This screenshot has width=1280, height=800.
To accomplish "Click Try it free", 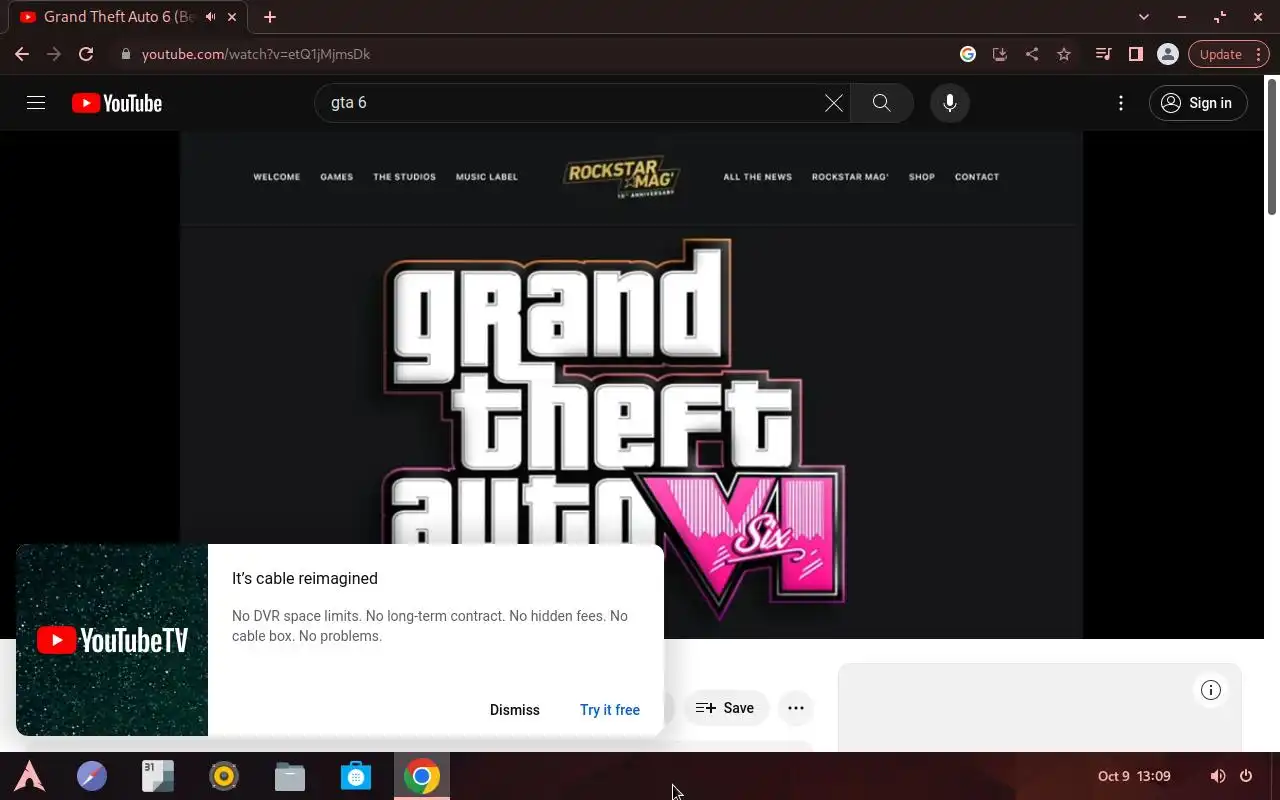I will click(x=610, y=710).
